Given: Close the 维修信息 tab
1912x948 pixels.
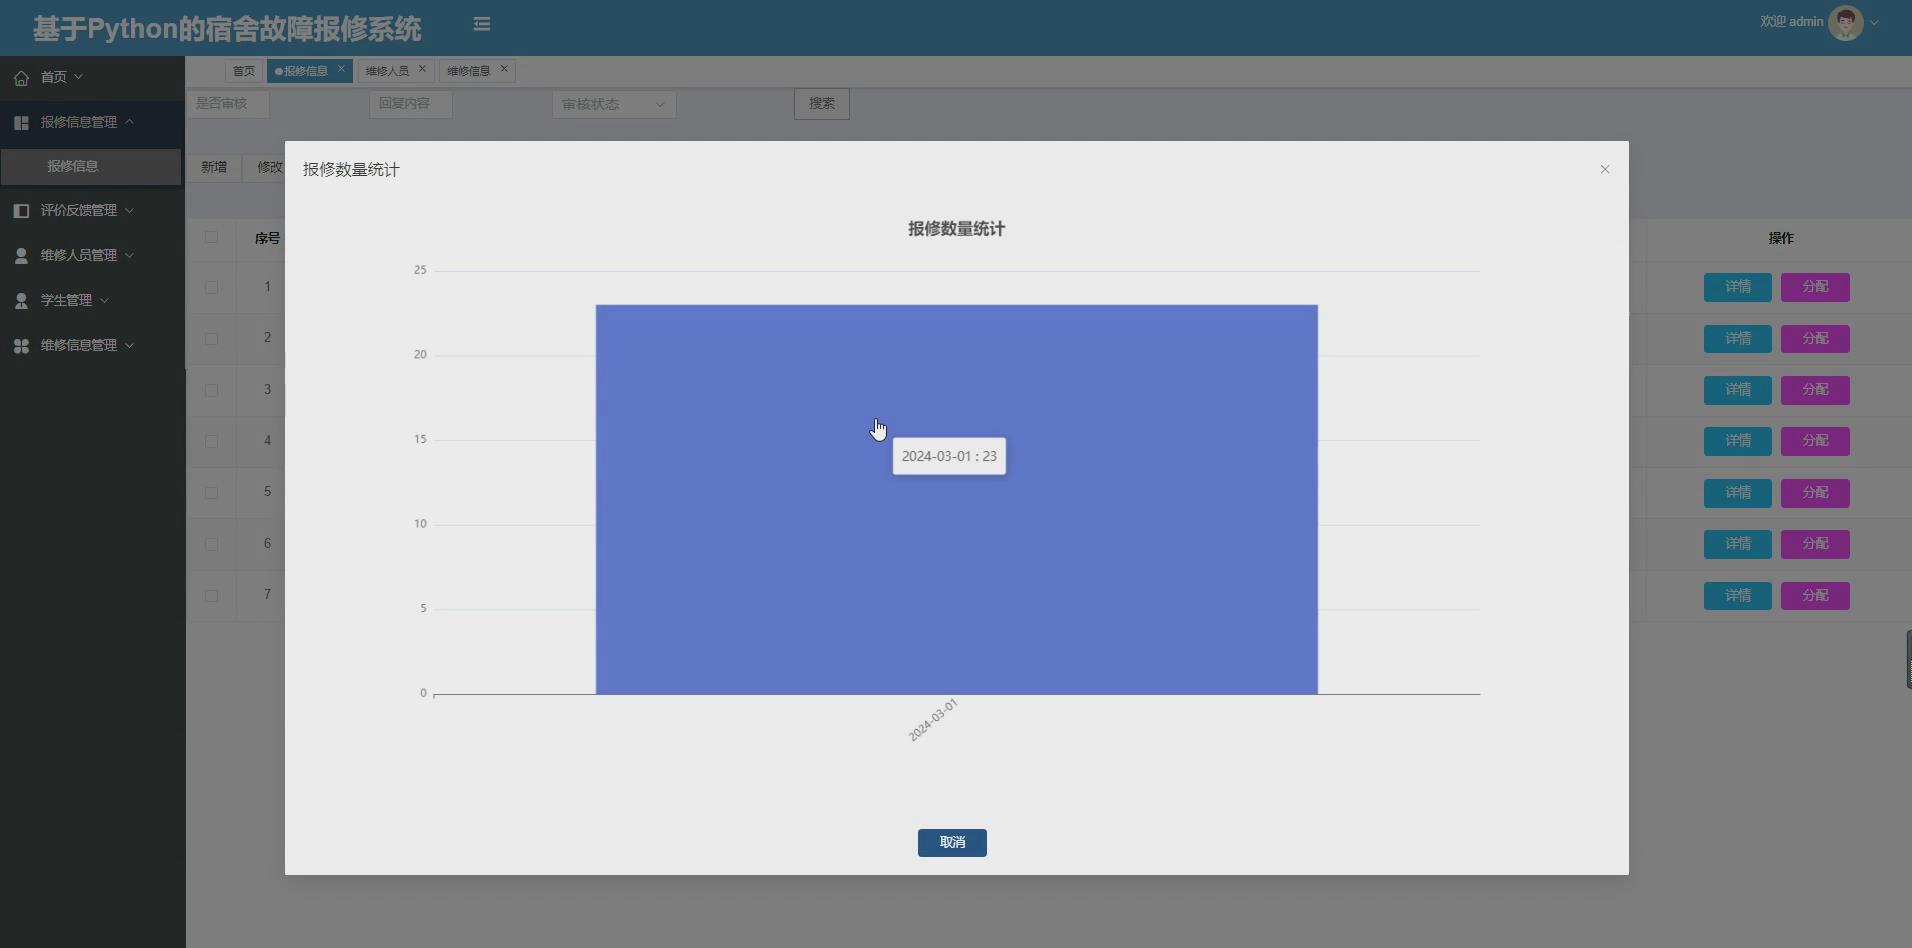Looking at the screenshot, I should (504, 69).
